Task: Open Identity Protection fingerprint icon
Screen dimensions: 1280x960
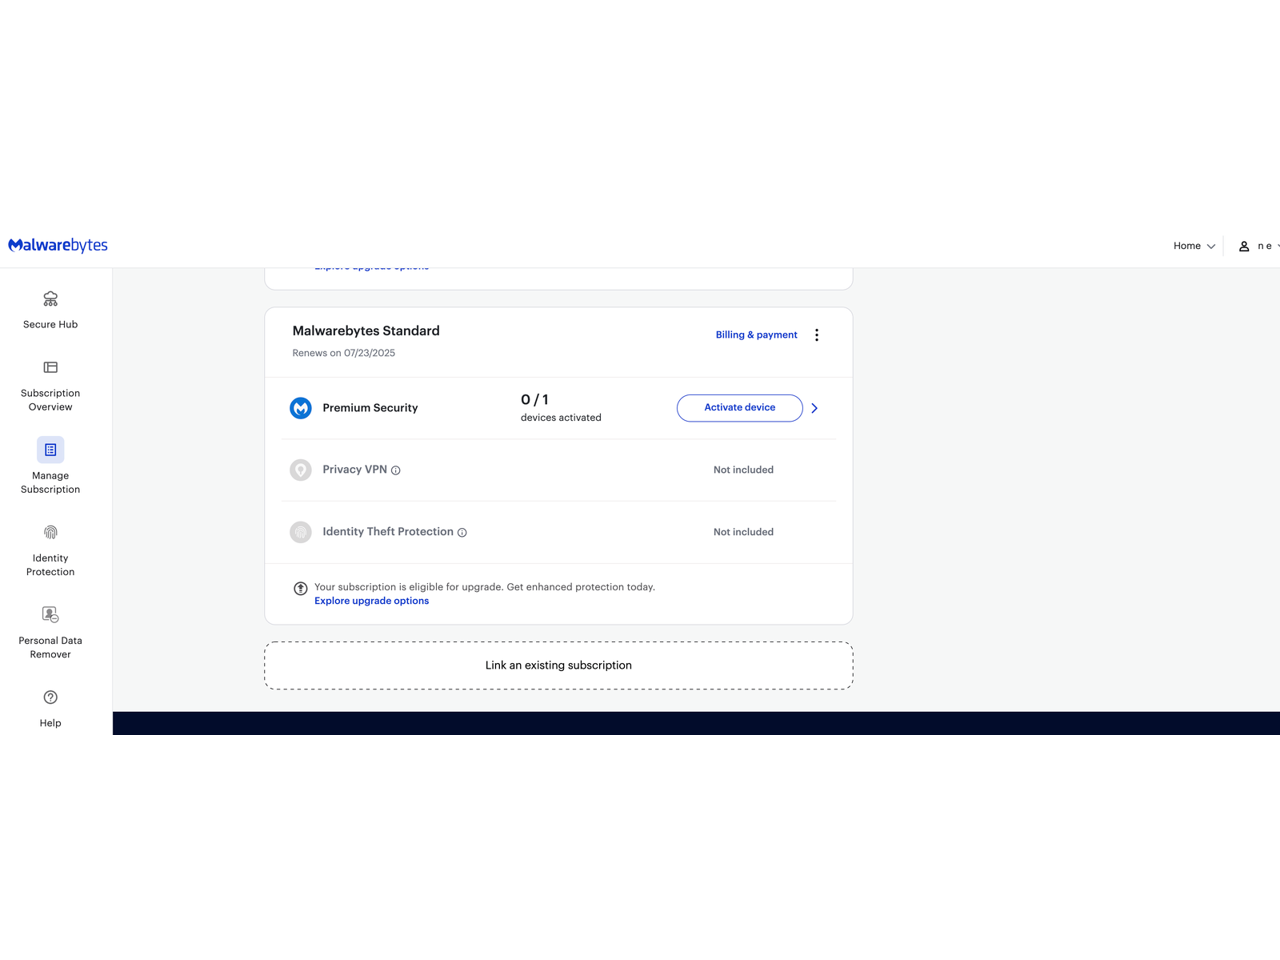Action: [x=50, y=532]
